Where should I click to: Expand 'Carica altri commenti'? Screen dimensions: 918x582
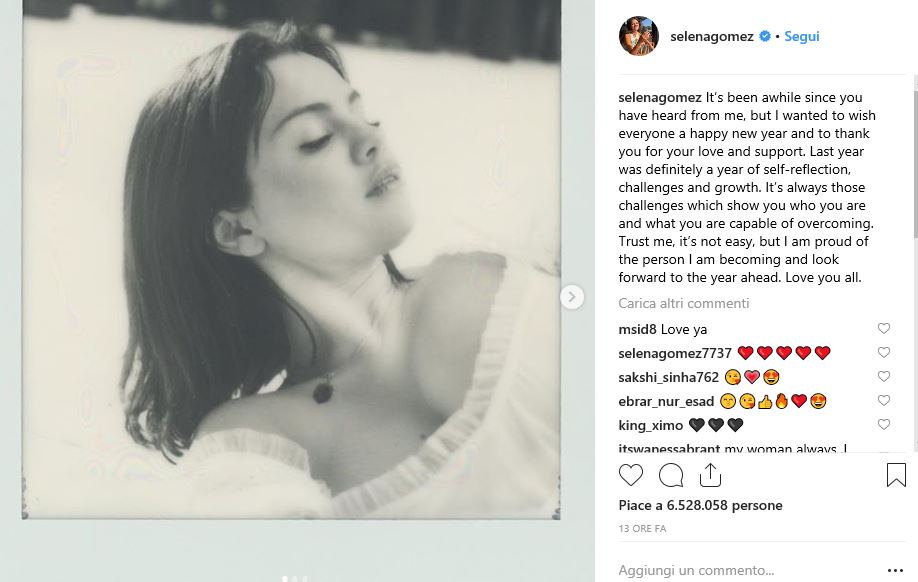click(683, 303)
